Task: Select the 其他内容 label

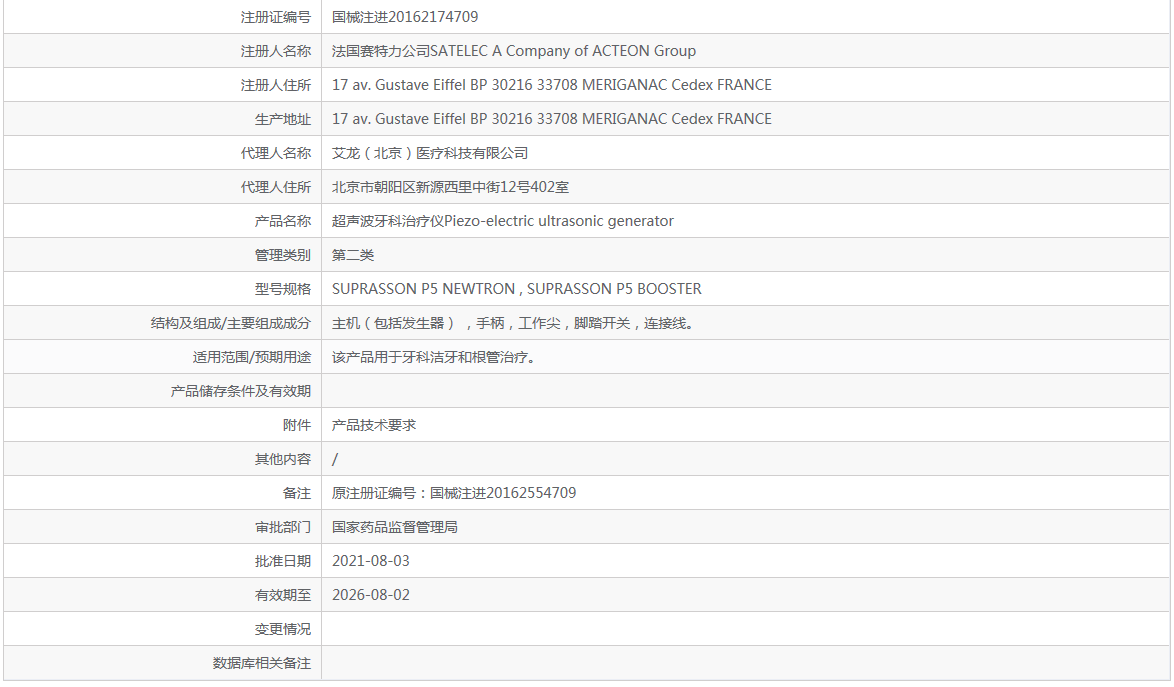Action: (283, 459)
